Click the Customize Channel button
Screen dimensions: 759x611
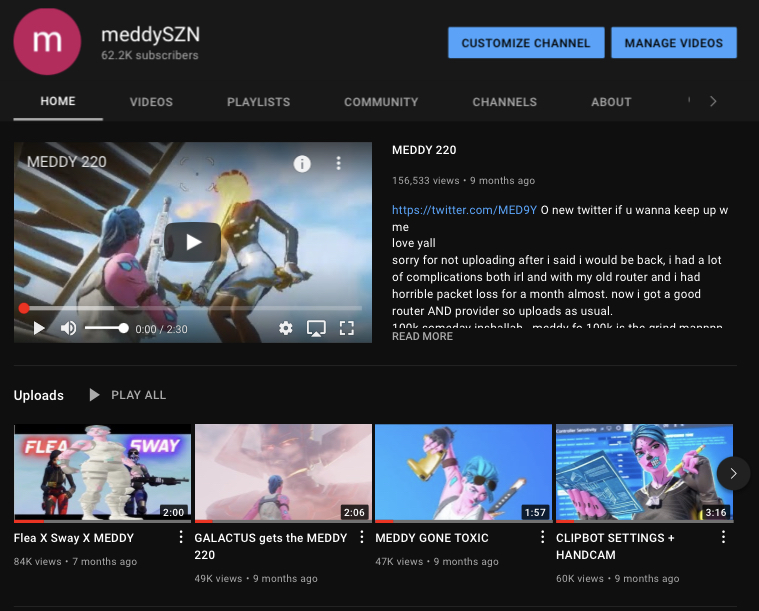tap(526, 43)
